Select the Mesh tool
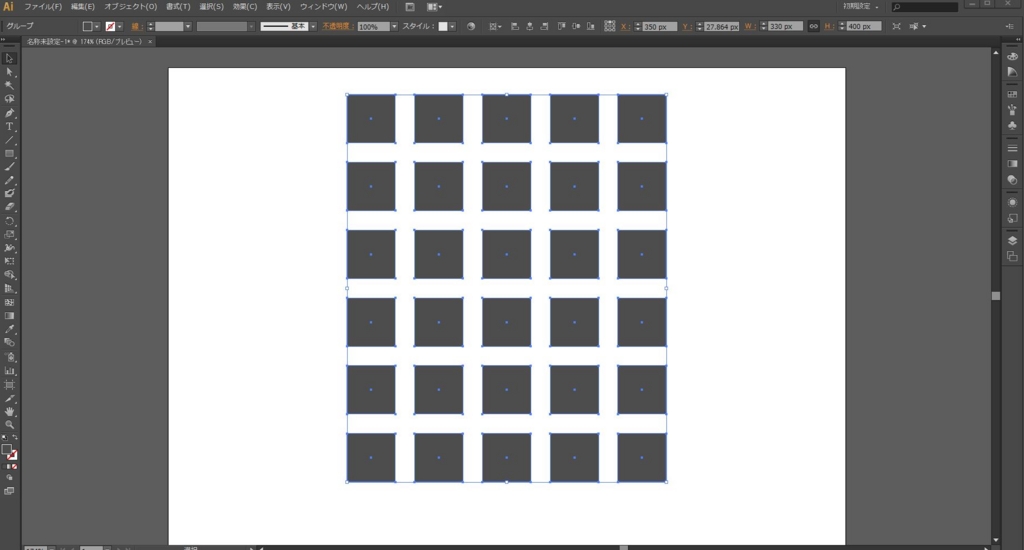This screenshot has width=1024, height=550. (x=9, y=302)
